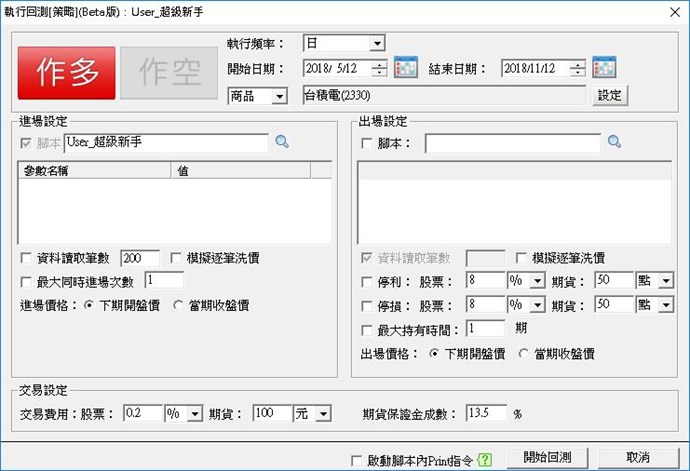Expand the 商品 type dropdown
The image size is (690, 471).
pos(279,96)
